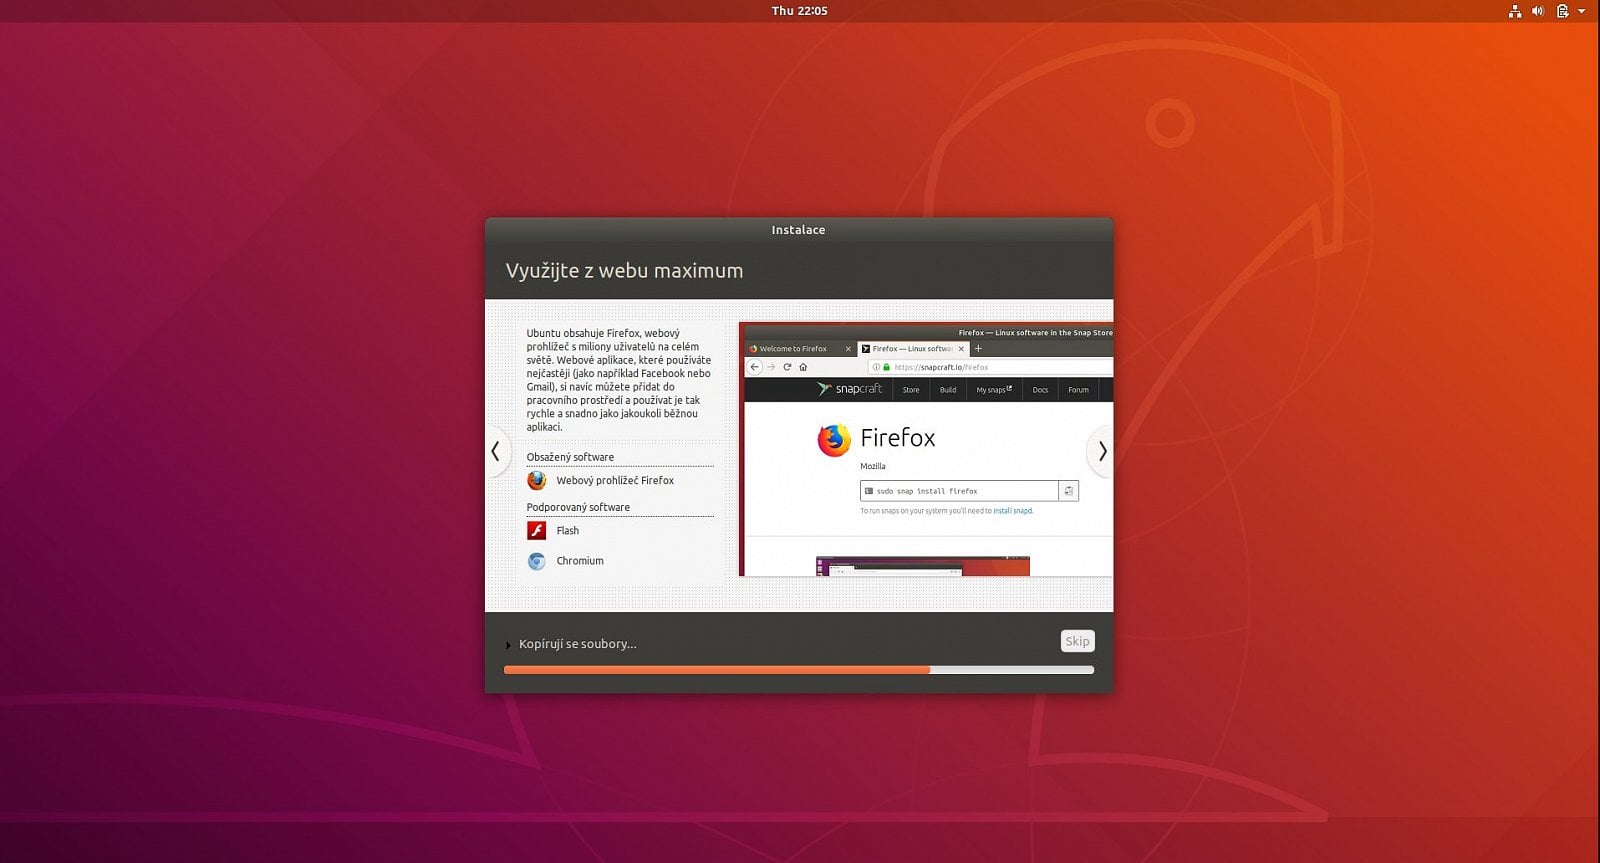Click the battery icon in top bar
1600x863 pixels.
click(x=1562, y=11)
